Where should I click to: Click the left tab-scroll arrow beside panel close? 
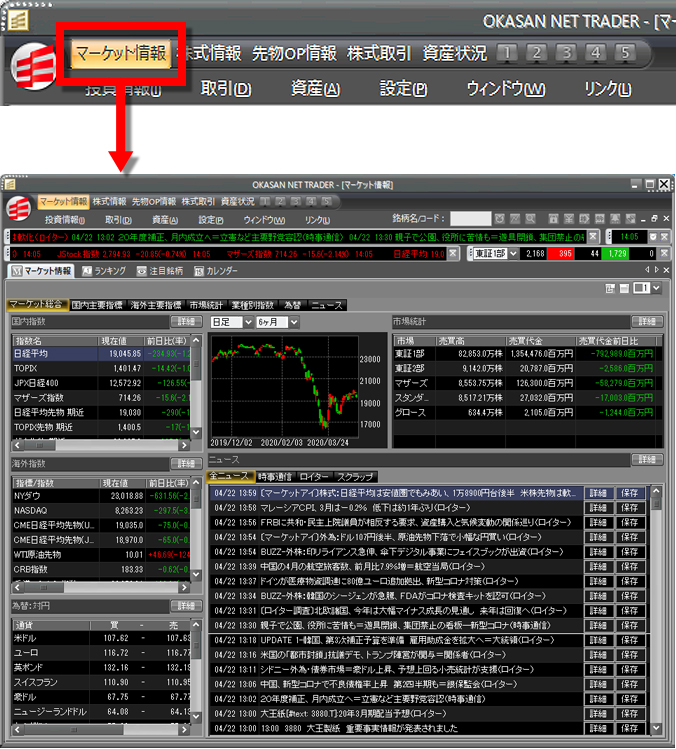coord(647,270)
